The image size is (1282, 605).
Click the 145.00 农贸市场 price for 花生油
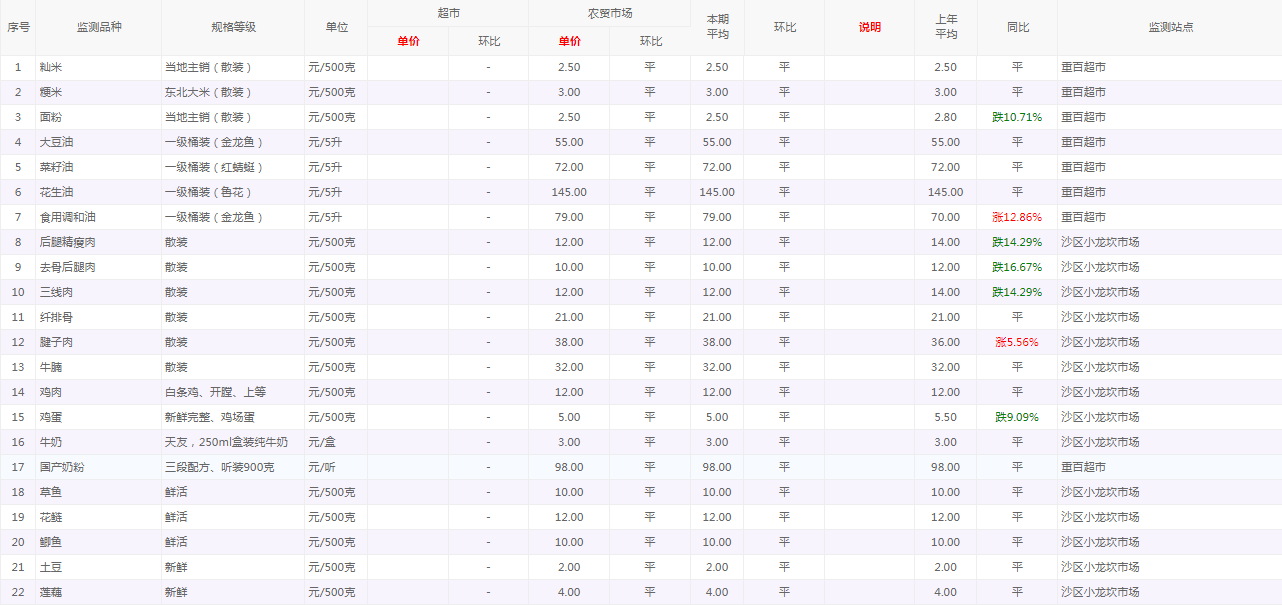point(568,192)
